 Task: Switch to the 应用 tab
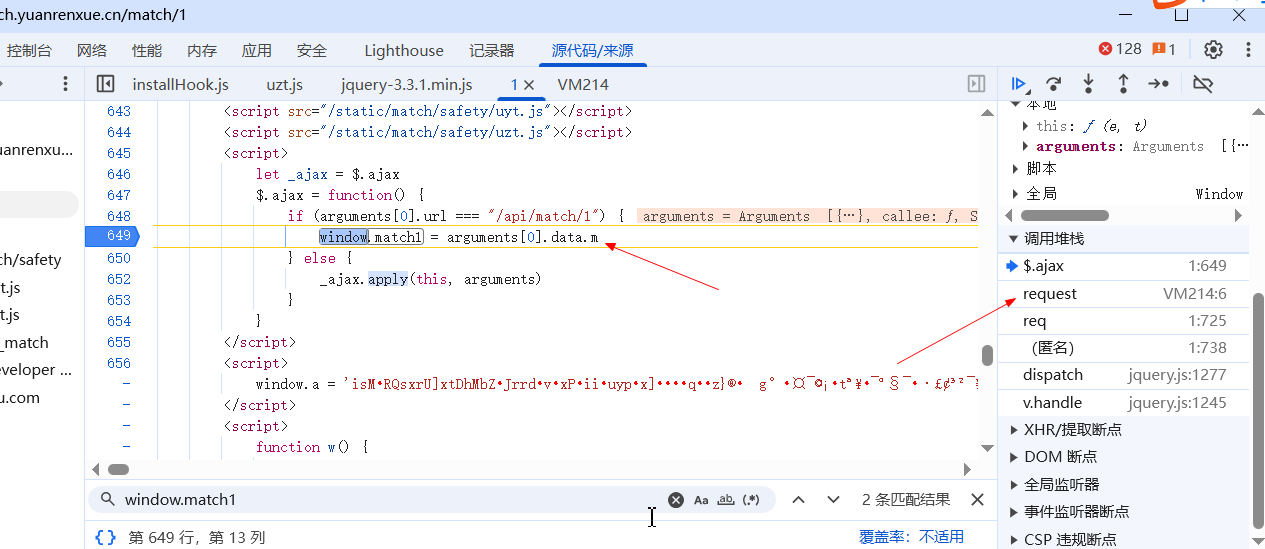(x=257, y=50)
